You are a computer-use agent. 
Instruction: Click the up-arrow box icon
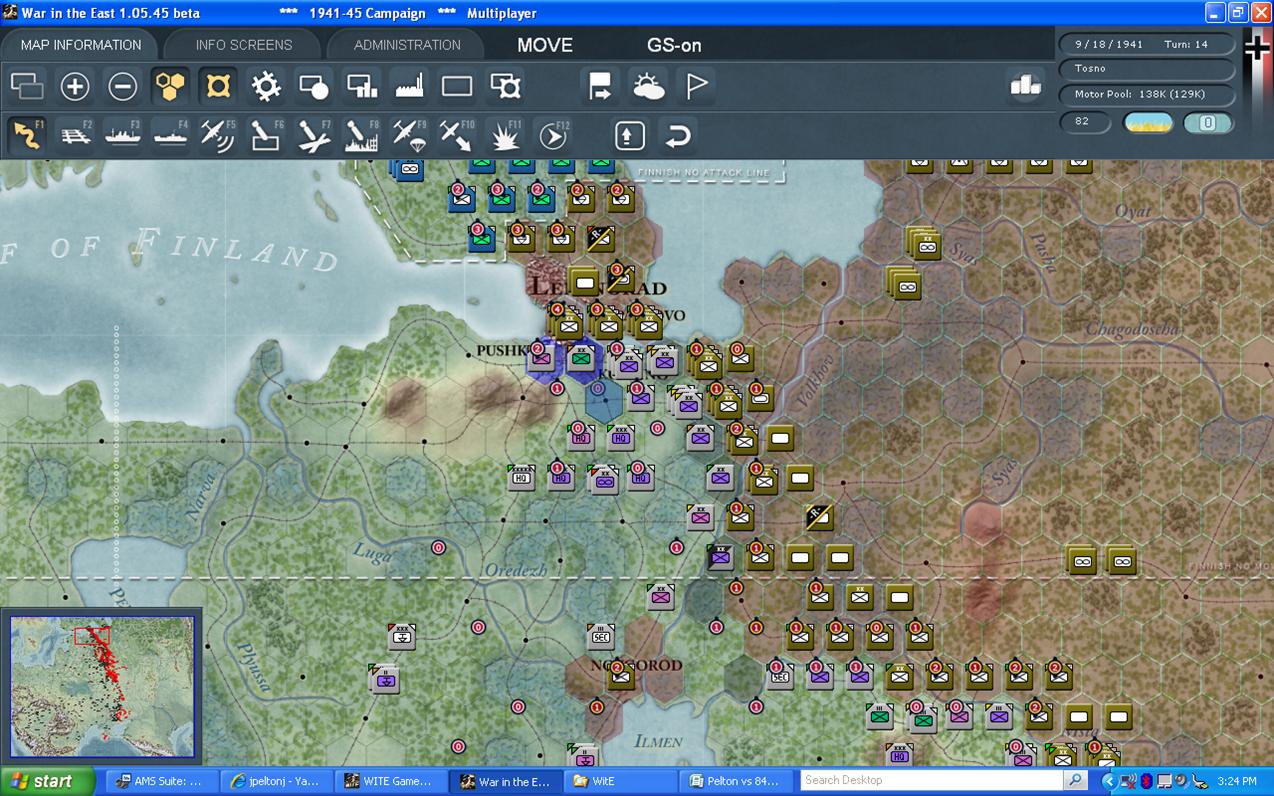coord(630,135)
